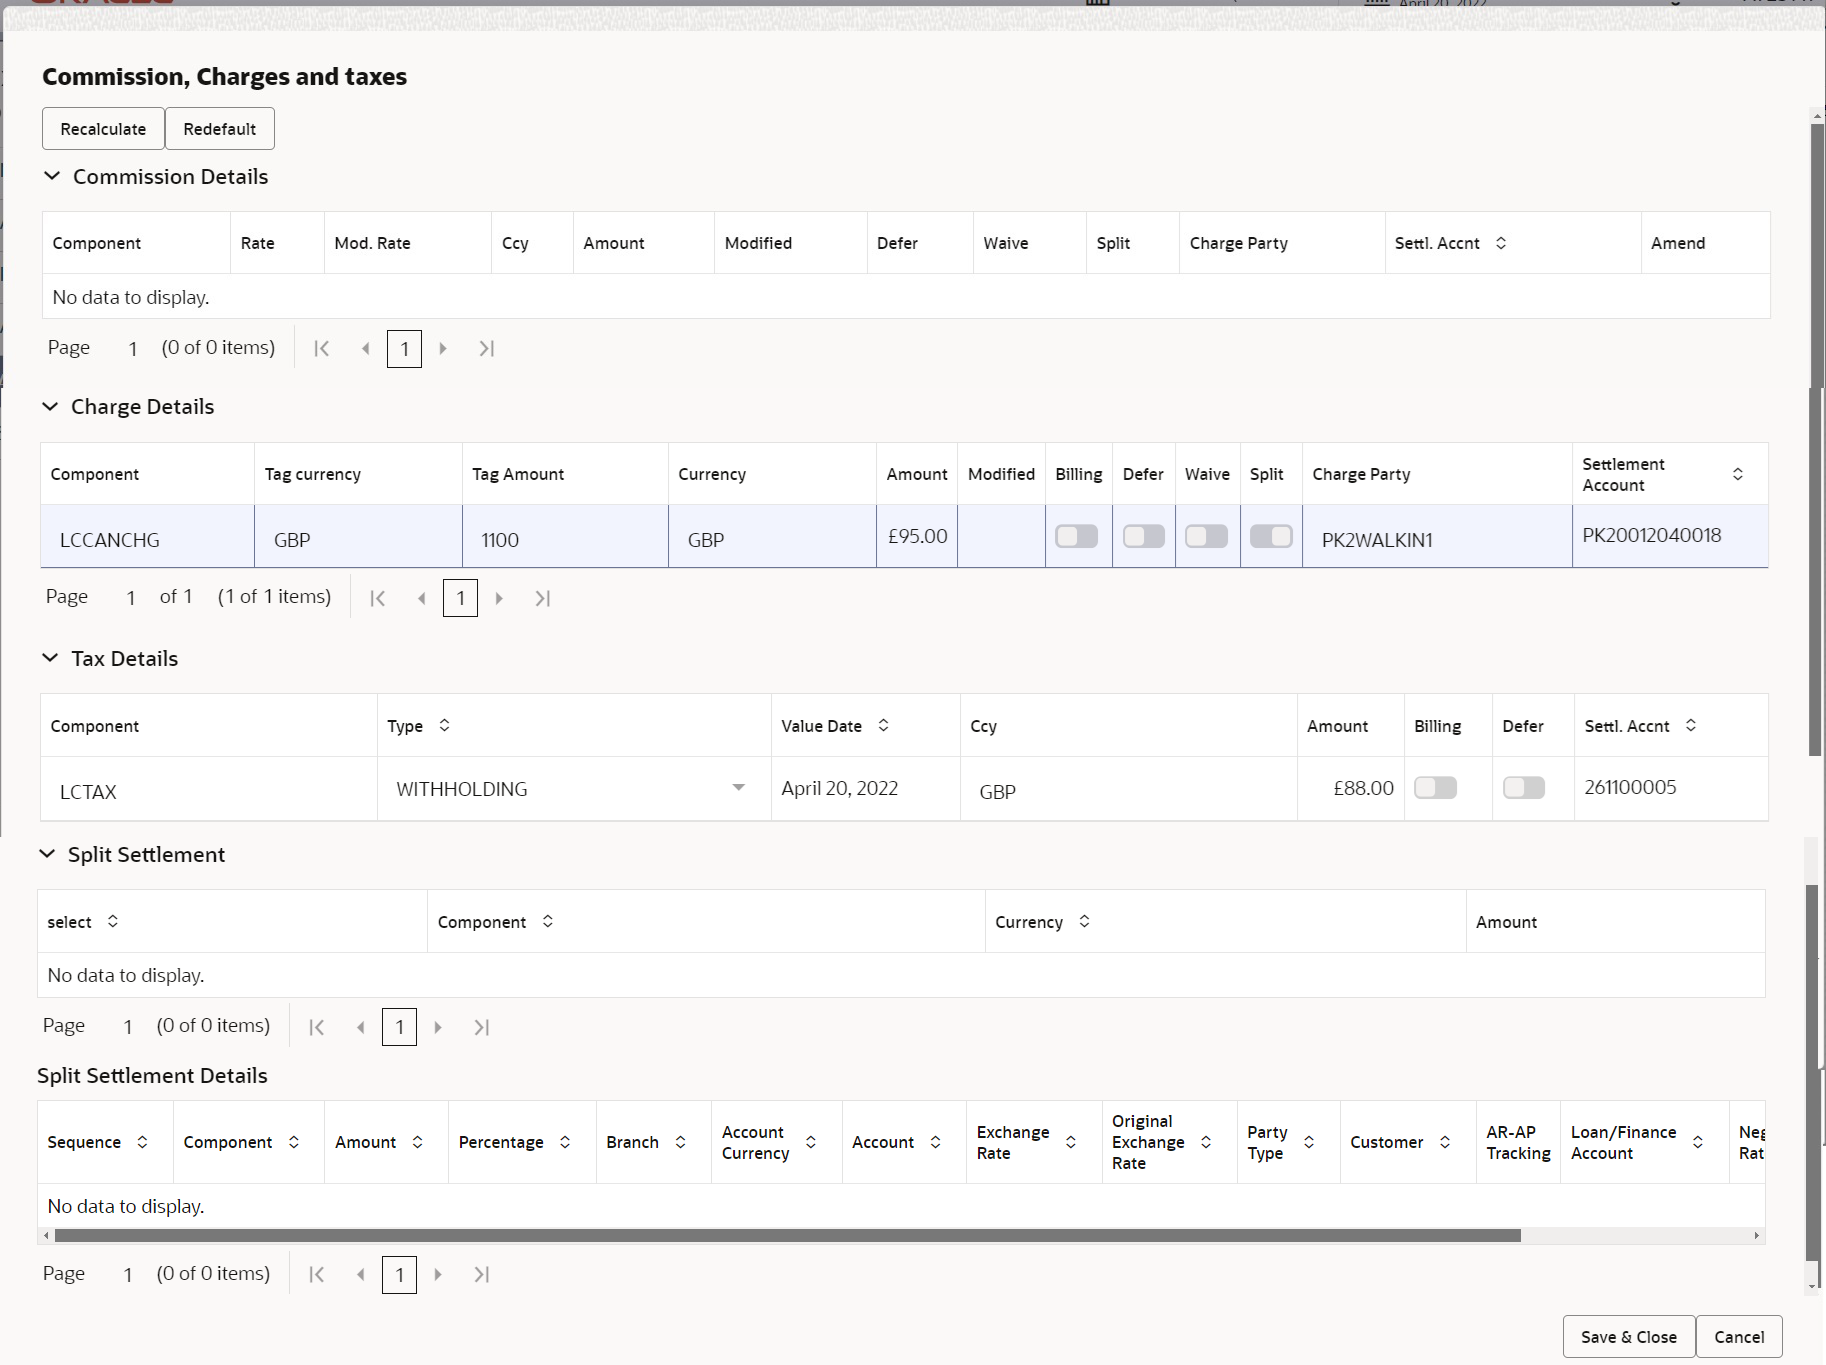Jump to last page of Commission Details pagination
The height and width of the screenshot is (1365, 1826).
(x=487, y=348)
